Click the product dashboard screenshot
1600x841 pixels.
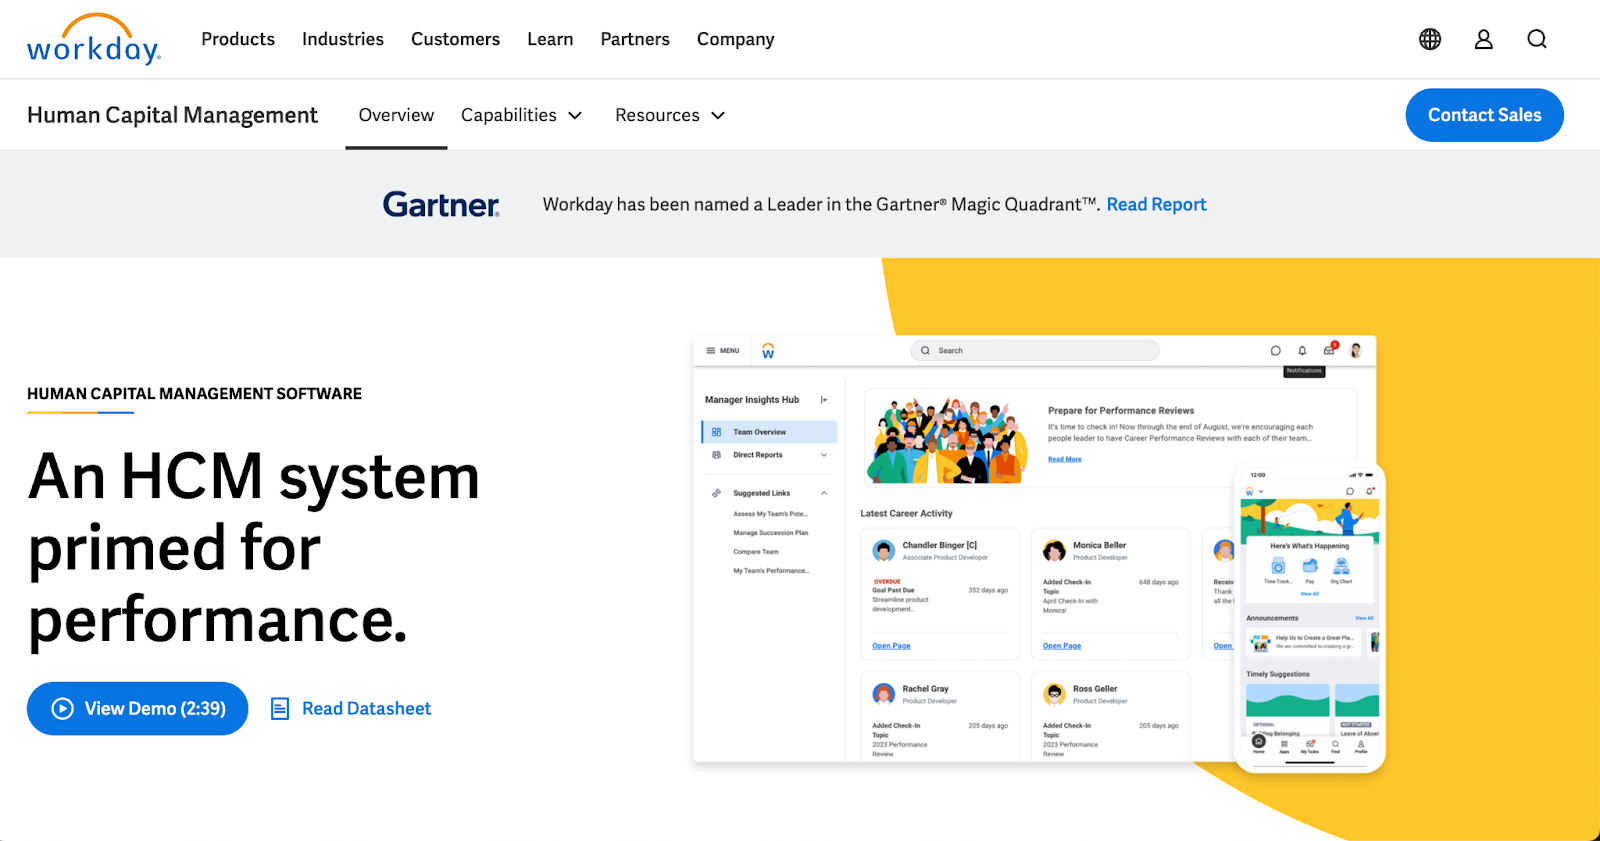tap(1034, 550)
